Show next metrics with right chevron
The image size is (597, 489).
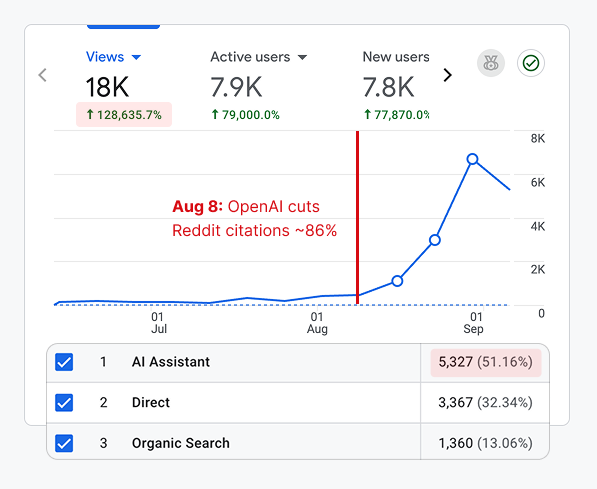pos(448,75)
